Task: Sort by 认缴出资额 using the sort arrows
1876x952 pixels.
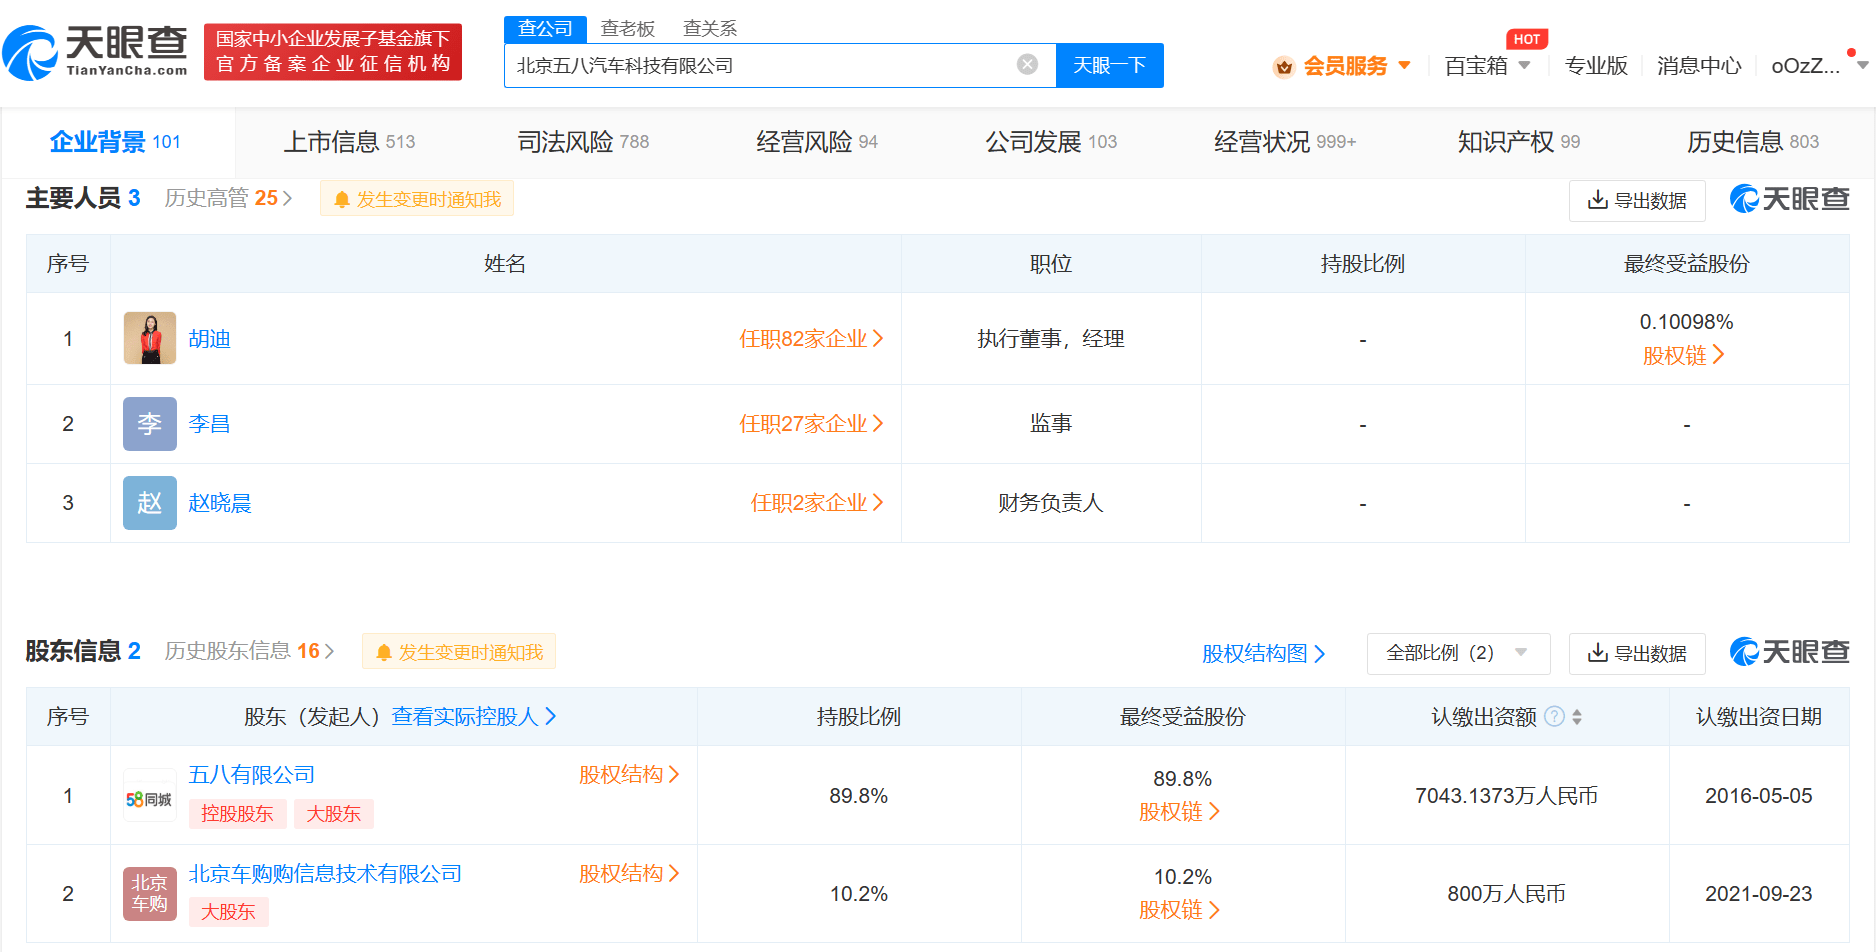Action: tap(1577, 717)
